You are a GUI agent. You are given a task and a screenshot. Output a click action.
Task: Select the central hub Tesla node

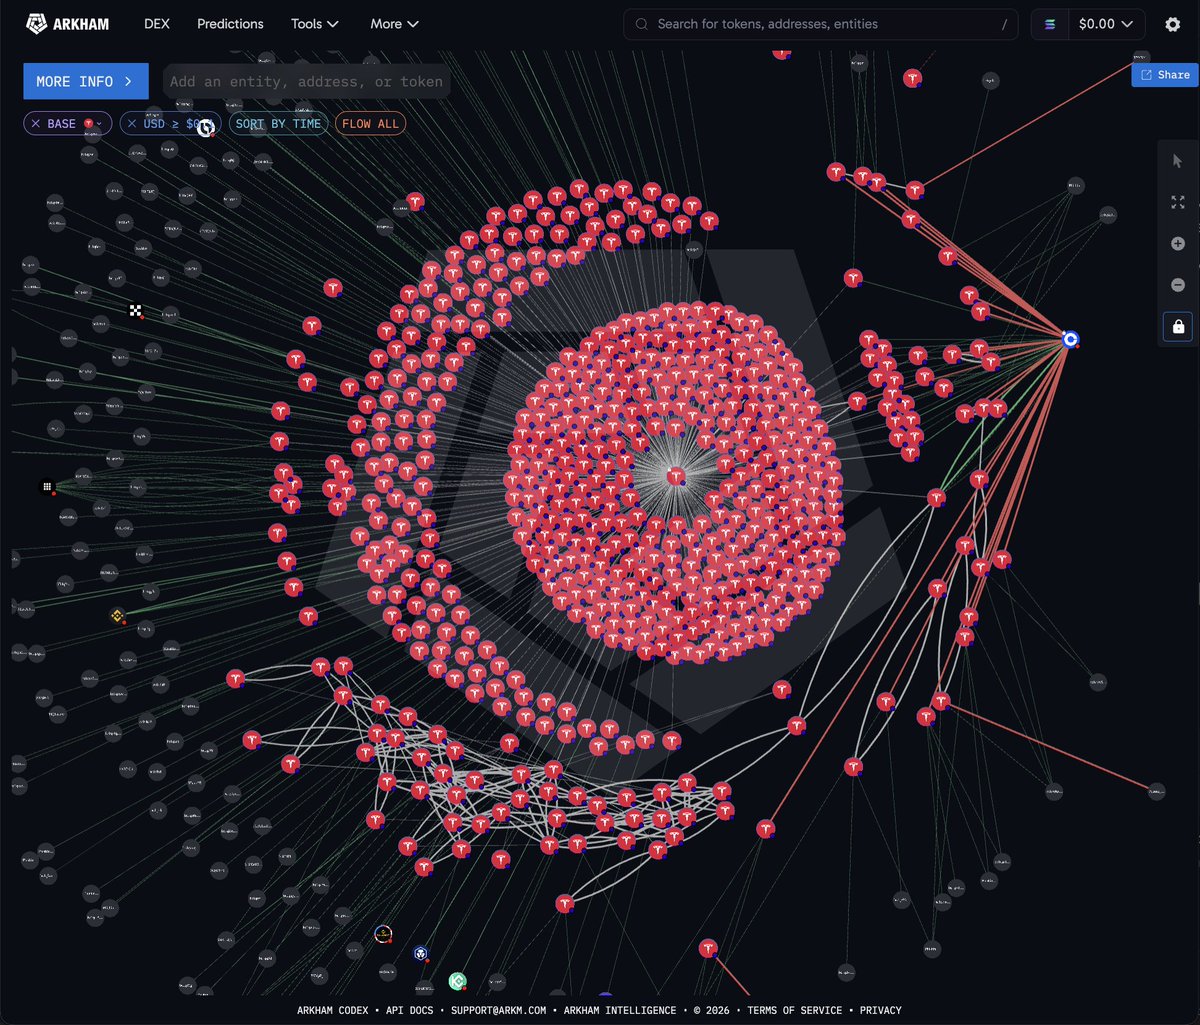[x=676, y=476]
